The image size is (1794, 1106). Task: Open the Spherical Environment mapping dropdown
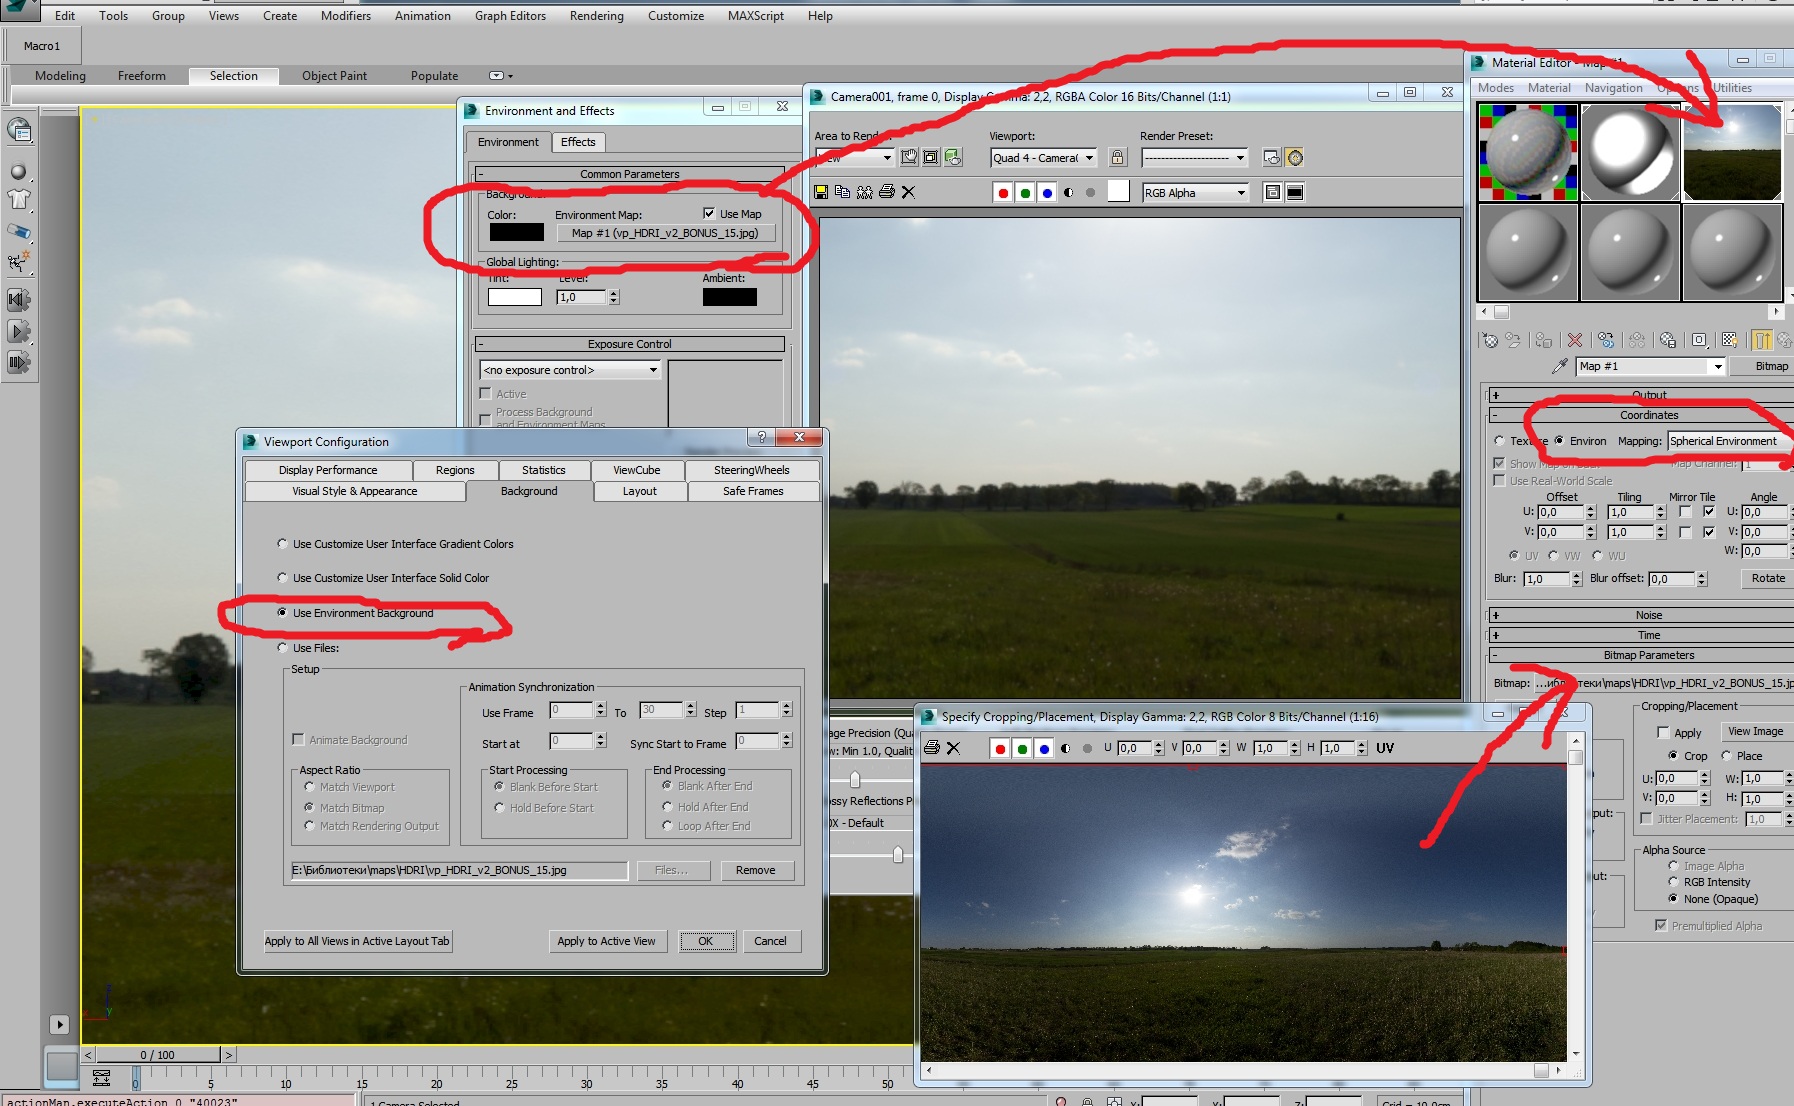click(x=1727, y=441)
